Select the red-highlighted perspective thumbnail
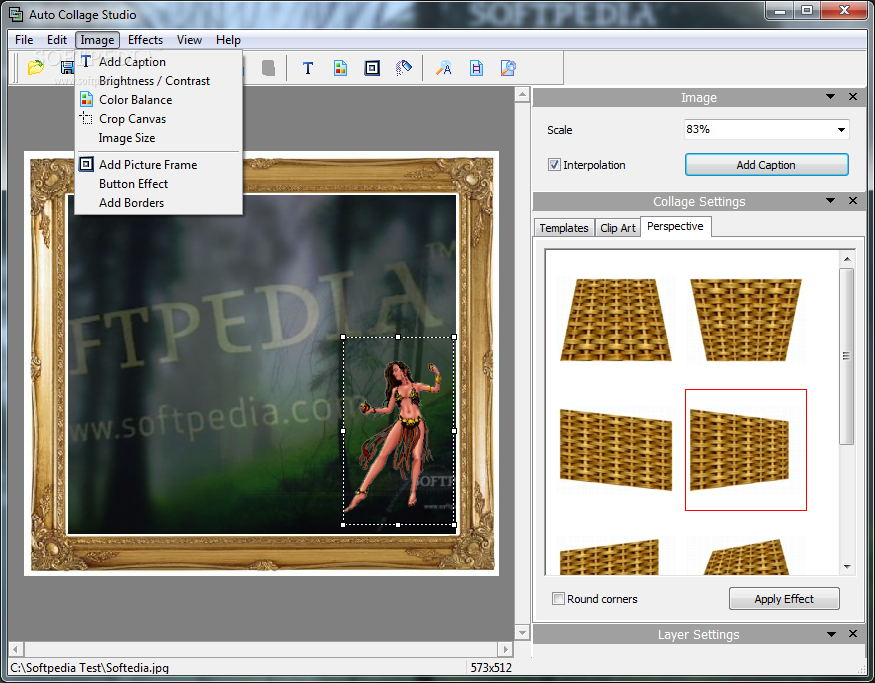The image size is (875, 683). point(746,450)
